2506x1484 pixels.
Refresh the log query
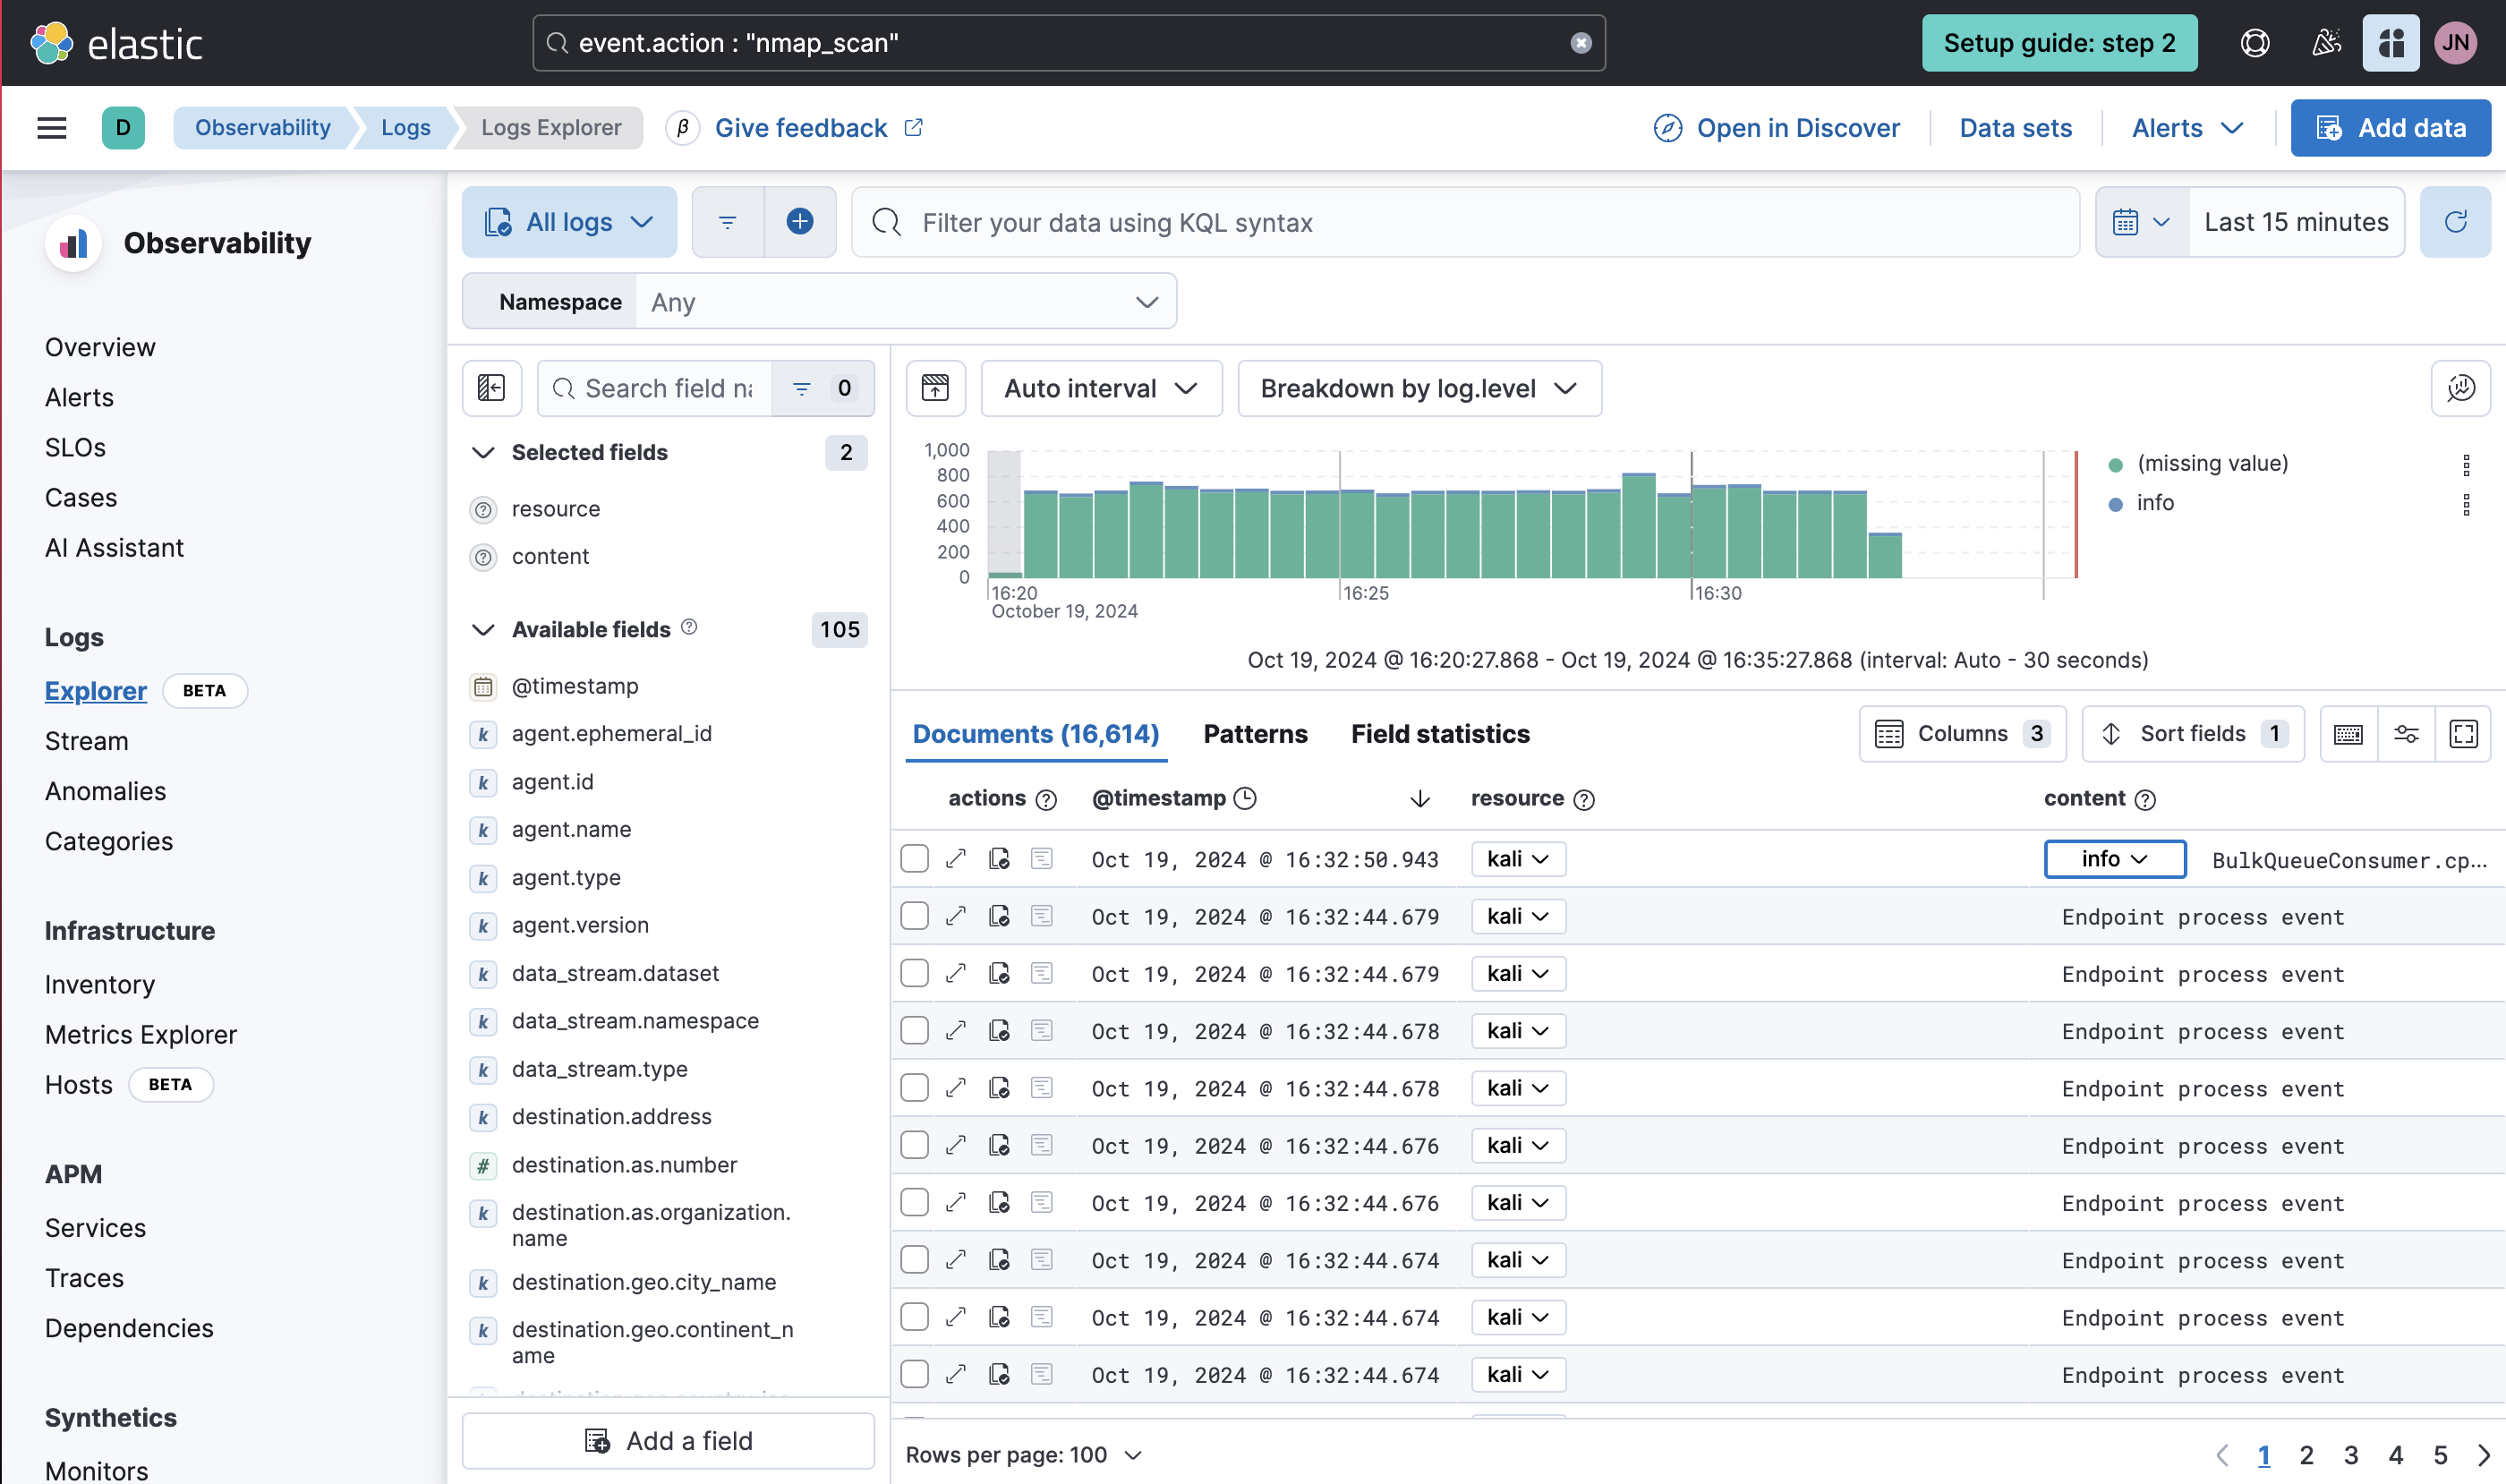2455,222
